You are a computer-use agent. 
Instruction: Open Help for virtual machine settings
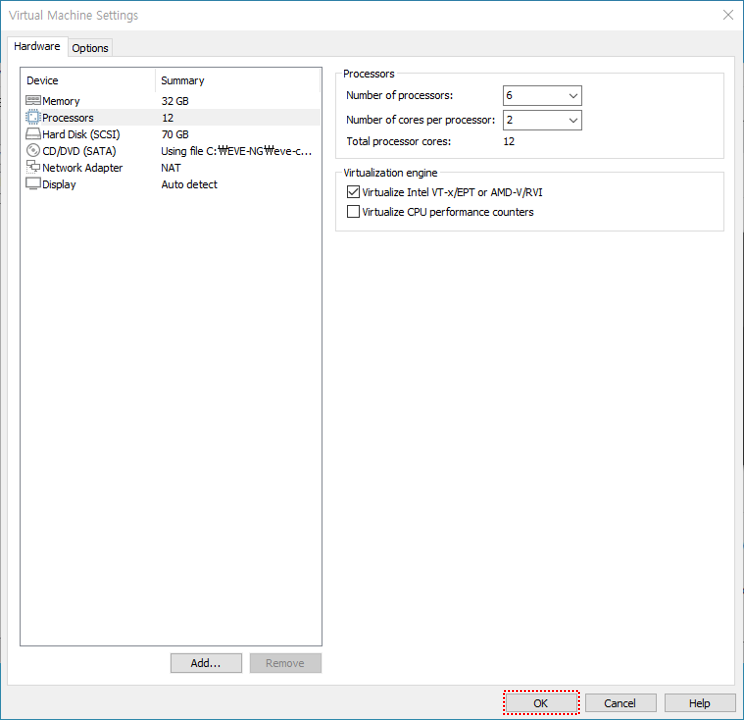tap(700, 703)
